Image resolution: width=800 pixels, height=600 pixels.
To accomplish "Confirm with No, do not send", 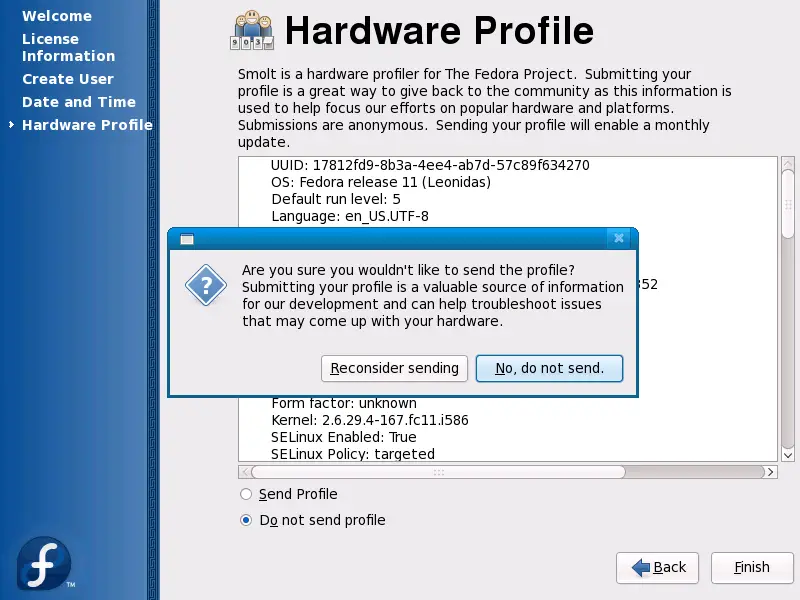I will coord(549,368).
